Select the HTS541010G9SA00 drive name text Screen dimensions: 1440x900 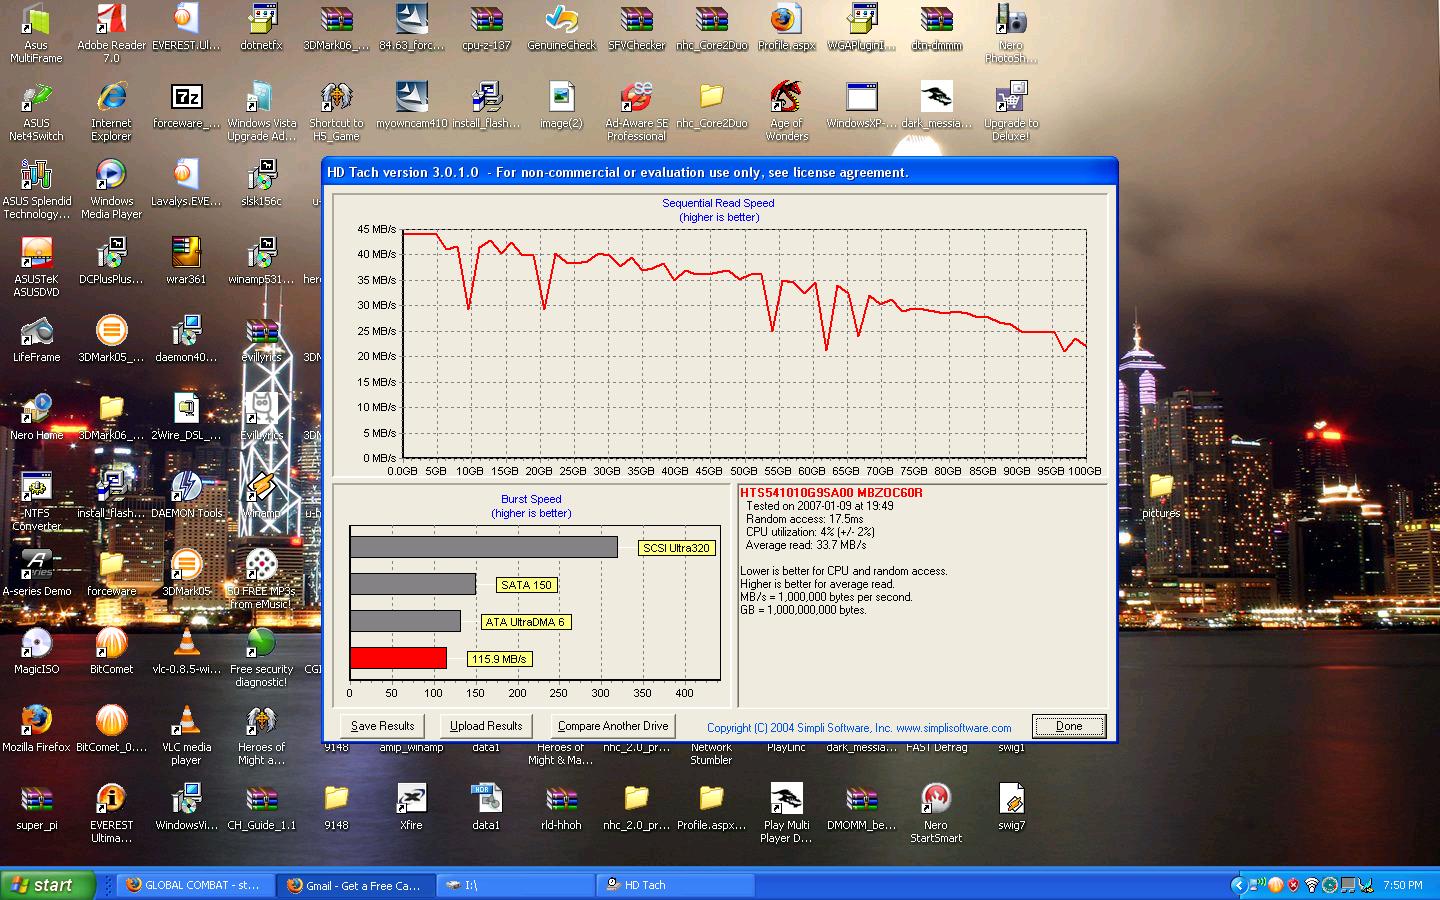831,493
